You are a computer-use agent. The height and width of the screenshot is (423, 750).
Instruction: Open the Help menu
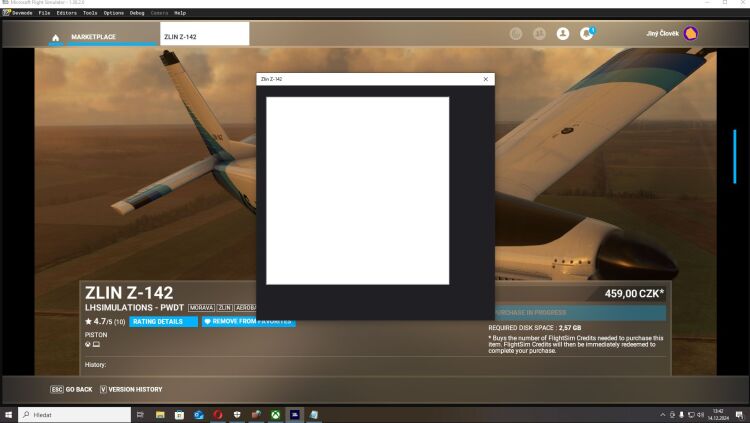tap(180, 13)
